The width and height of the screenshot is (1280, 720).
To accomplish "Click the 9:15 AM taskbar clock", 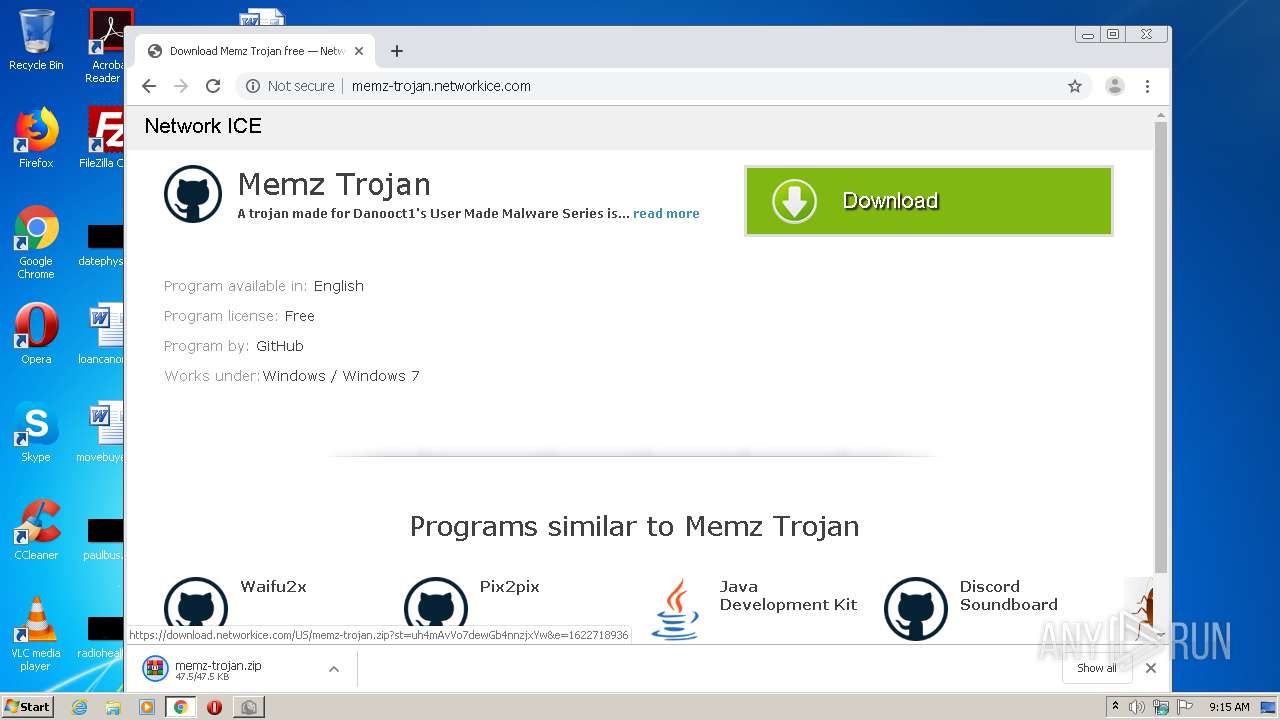I will pyautogui.click(x=1229, y=707).
